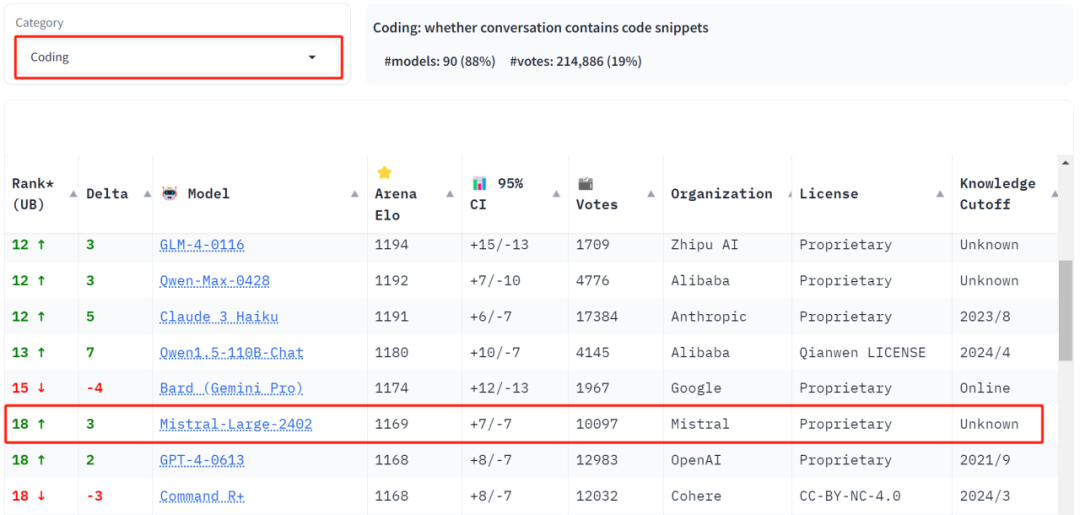Click the Organization column sort arrow

[782, 194]
